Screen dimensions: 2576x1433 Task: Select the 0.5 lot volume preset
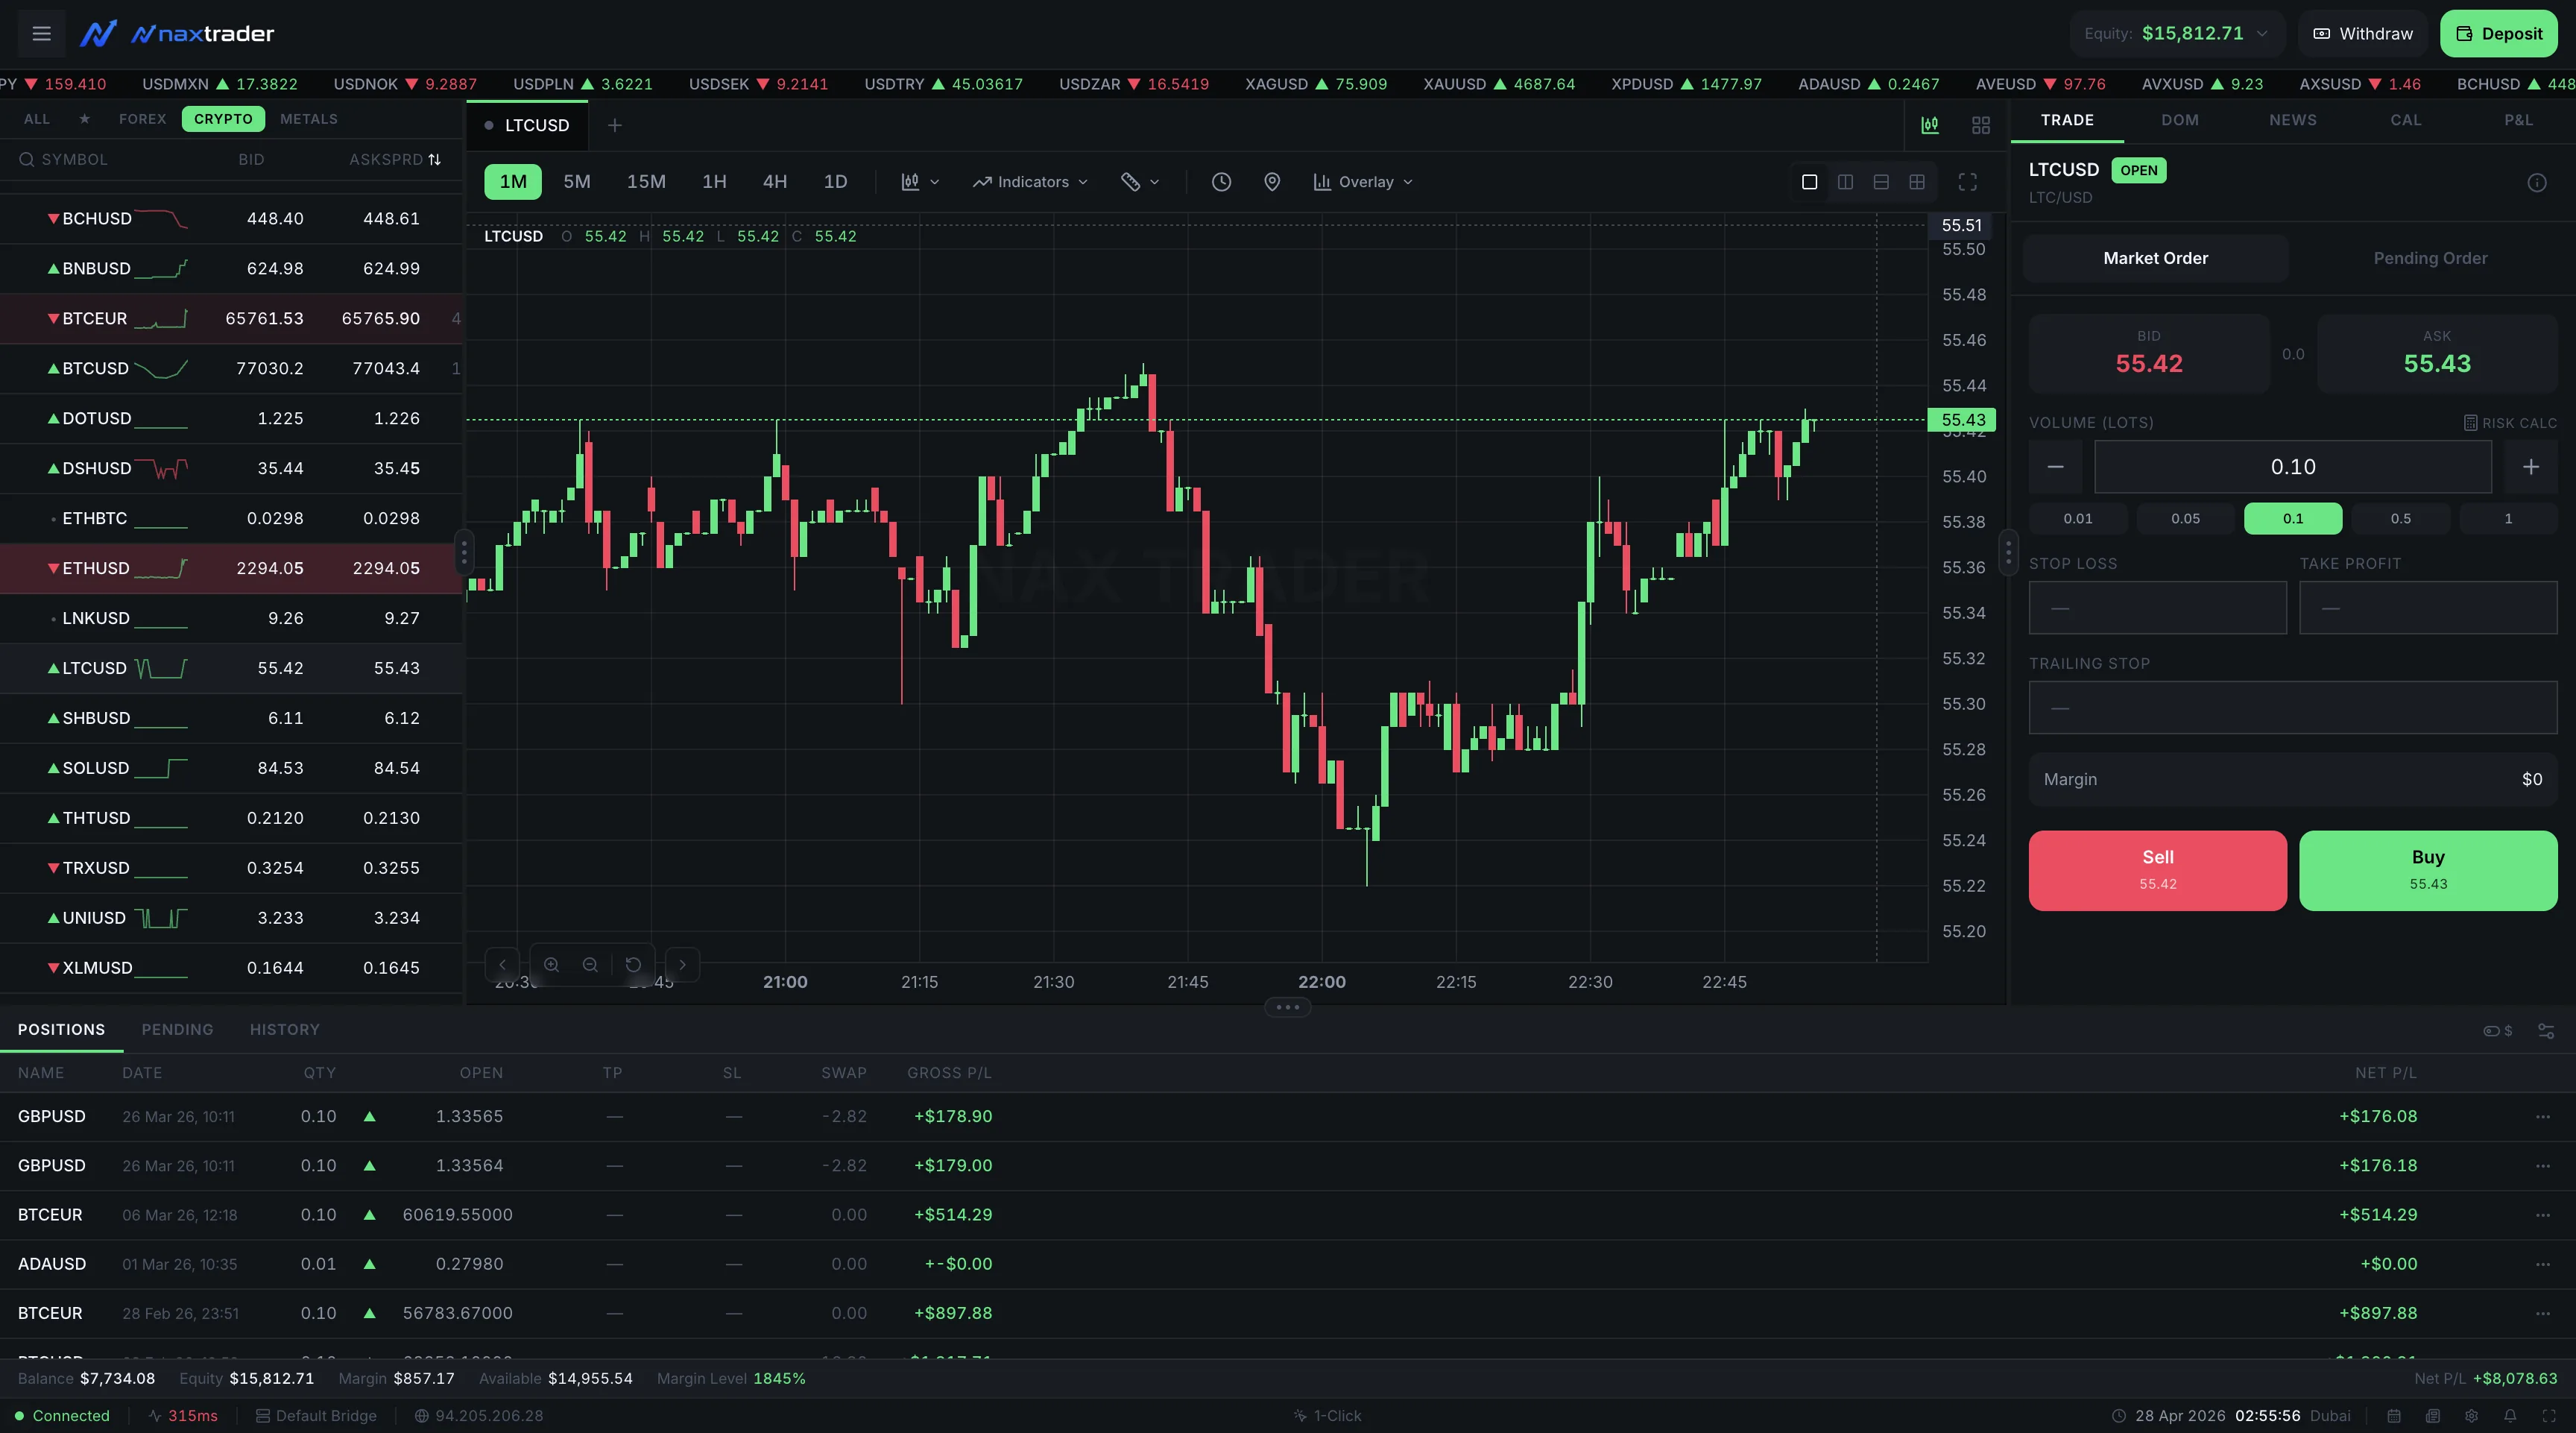[2400, 519]
